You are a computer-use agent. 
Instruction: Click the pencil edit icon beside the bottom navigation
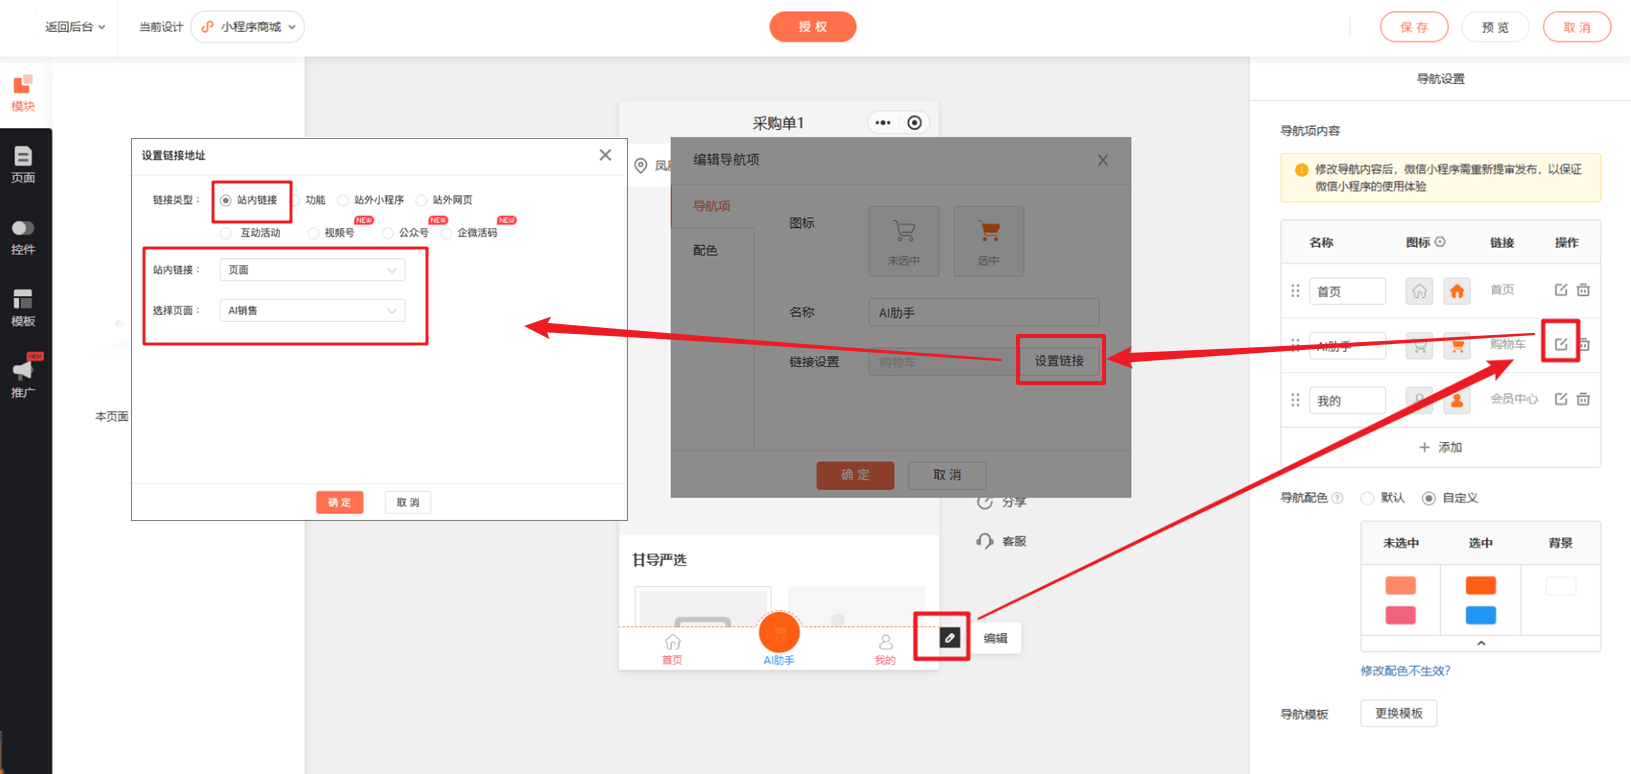coord(950,637)
